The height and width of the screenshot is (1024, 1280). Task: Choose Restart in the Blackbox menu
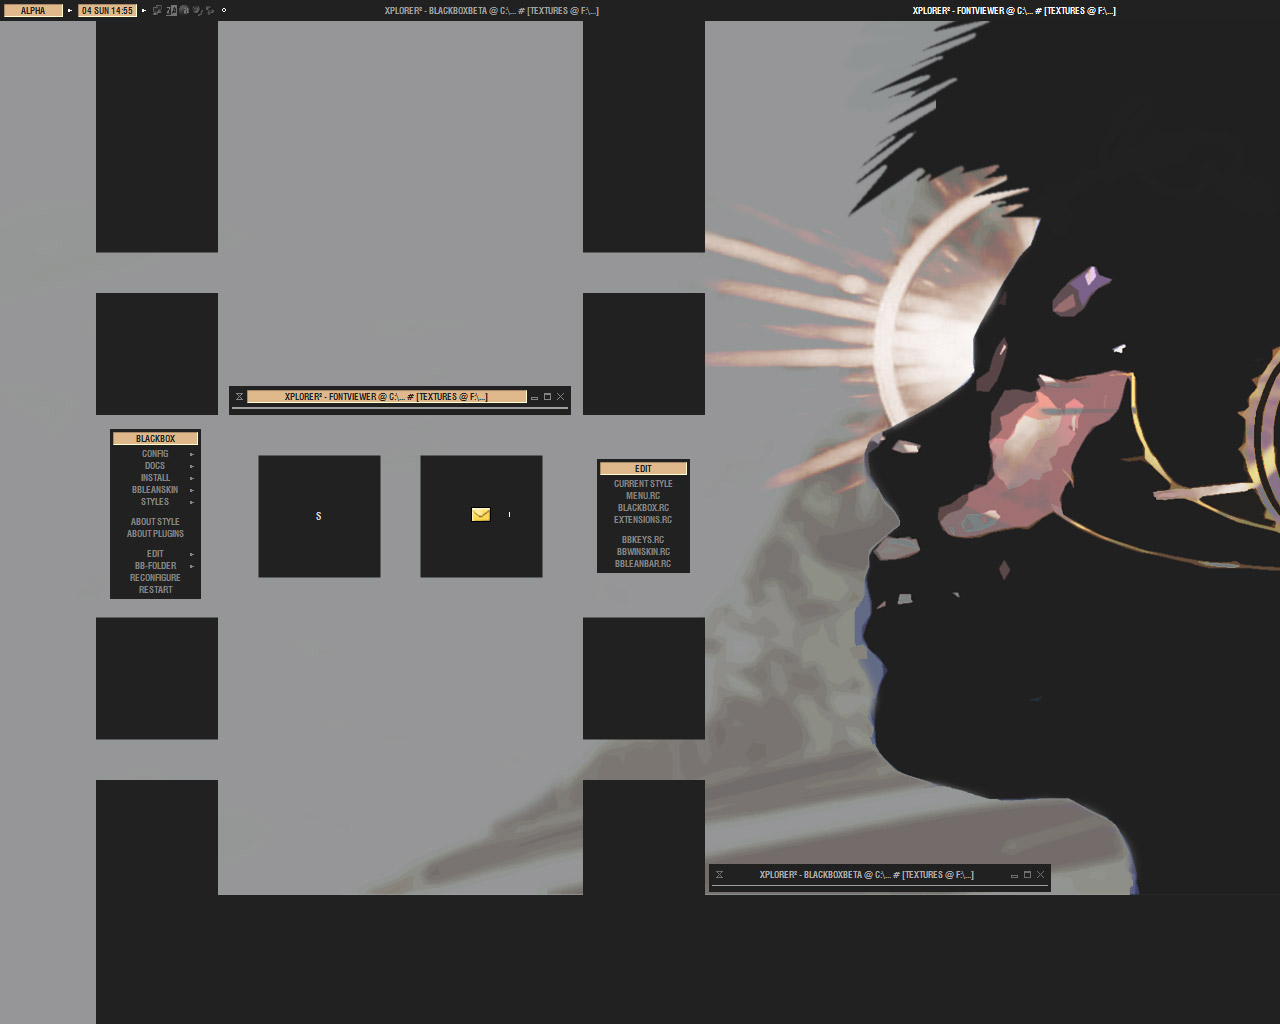155,590
